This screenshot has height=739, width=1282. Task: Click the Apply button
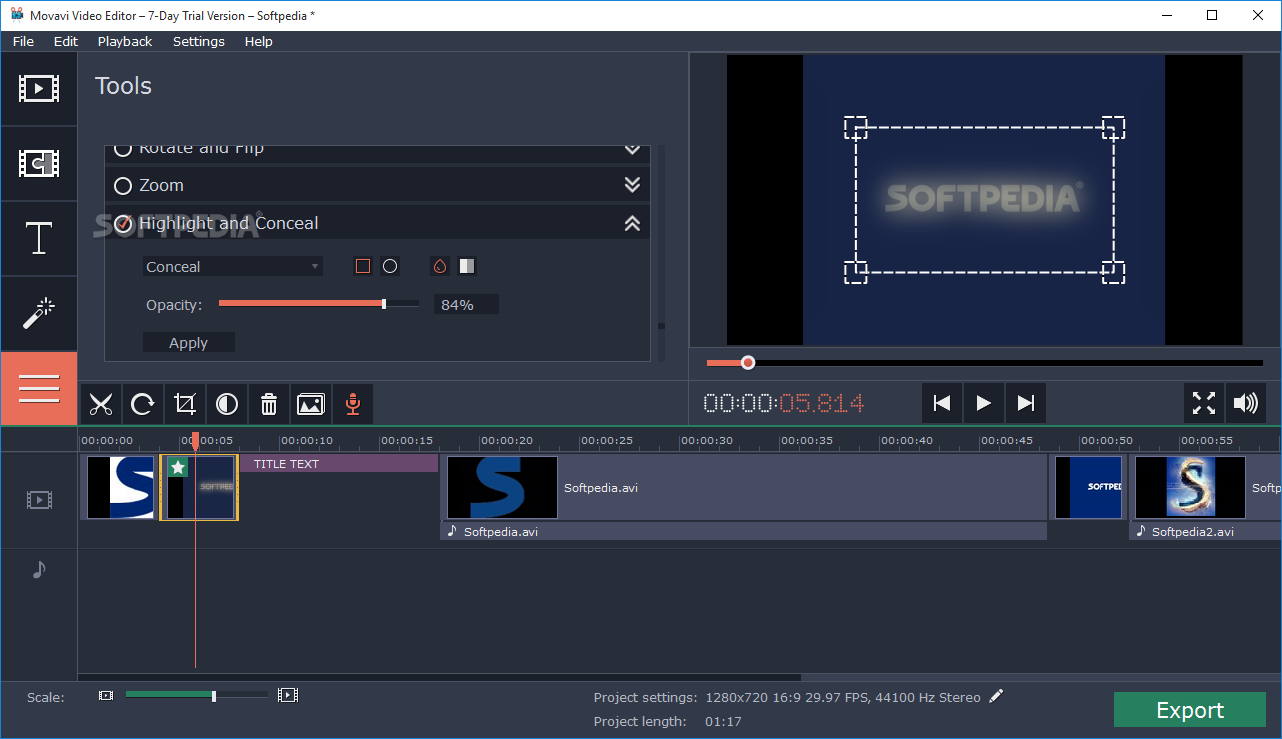(x=189, y=343)
